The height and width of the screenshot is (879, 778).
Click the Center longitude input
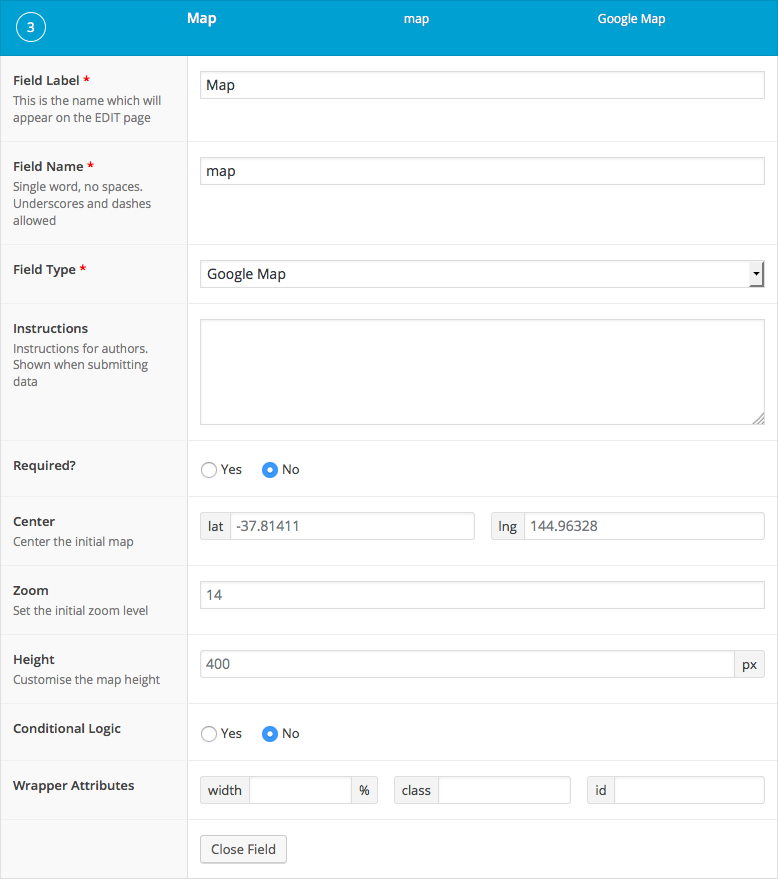tap(643, 526)
